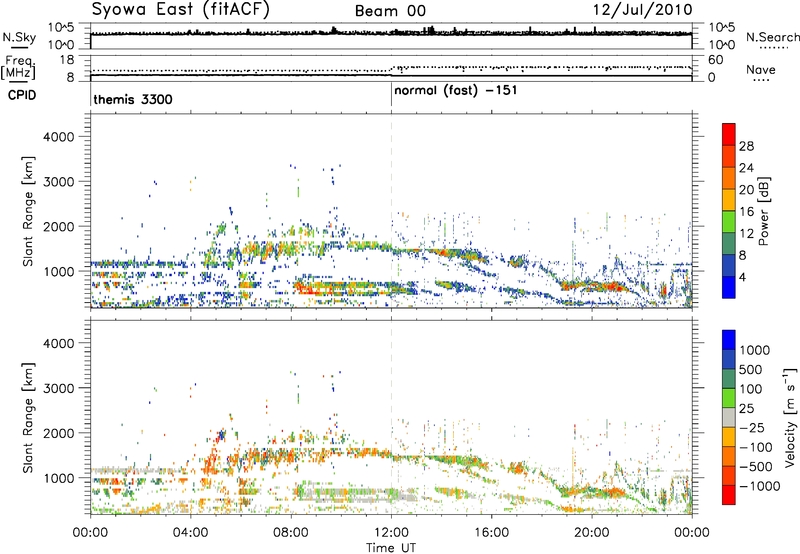Click the 'Time UT' axis label
Screen dimensions: 800x554
pyautogui.click(x=391, y=548)
